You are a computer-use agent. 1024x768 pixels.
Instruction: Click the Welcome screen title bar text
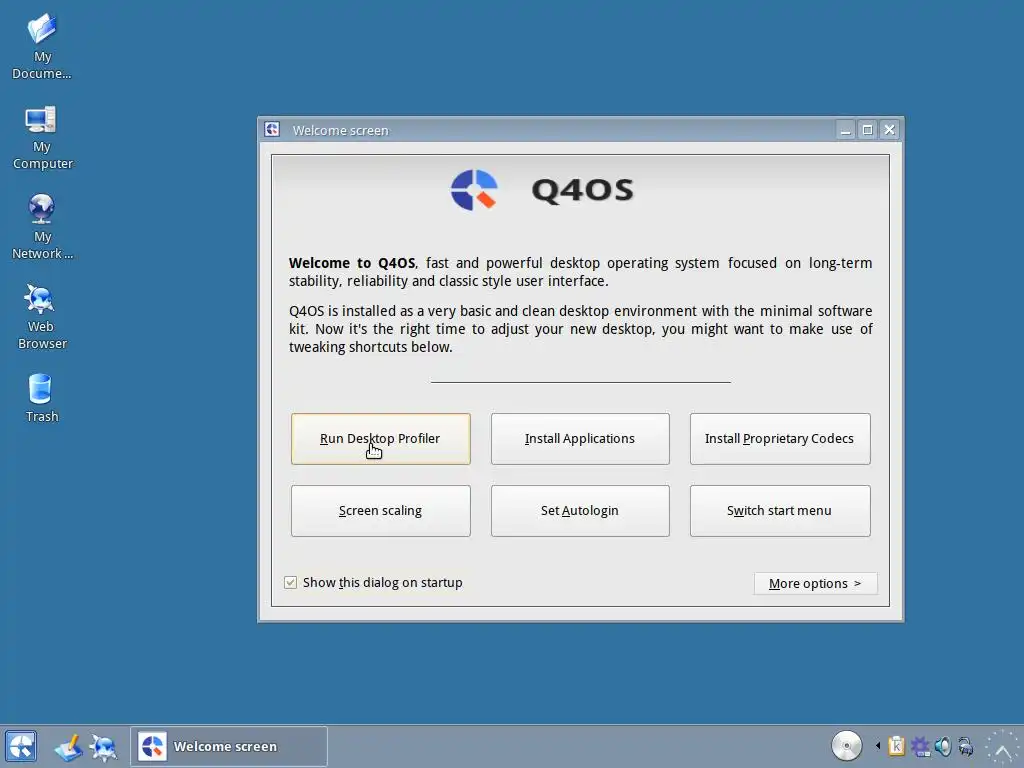340,131
